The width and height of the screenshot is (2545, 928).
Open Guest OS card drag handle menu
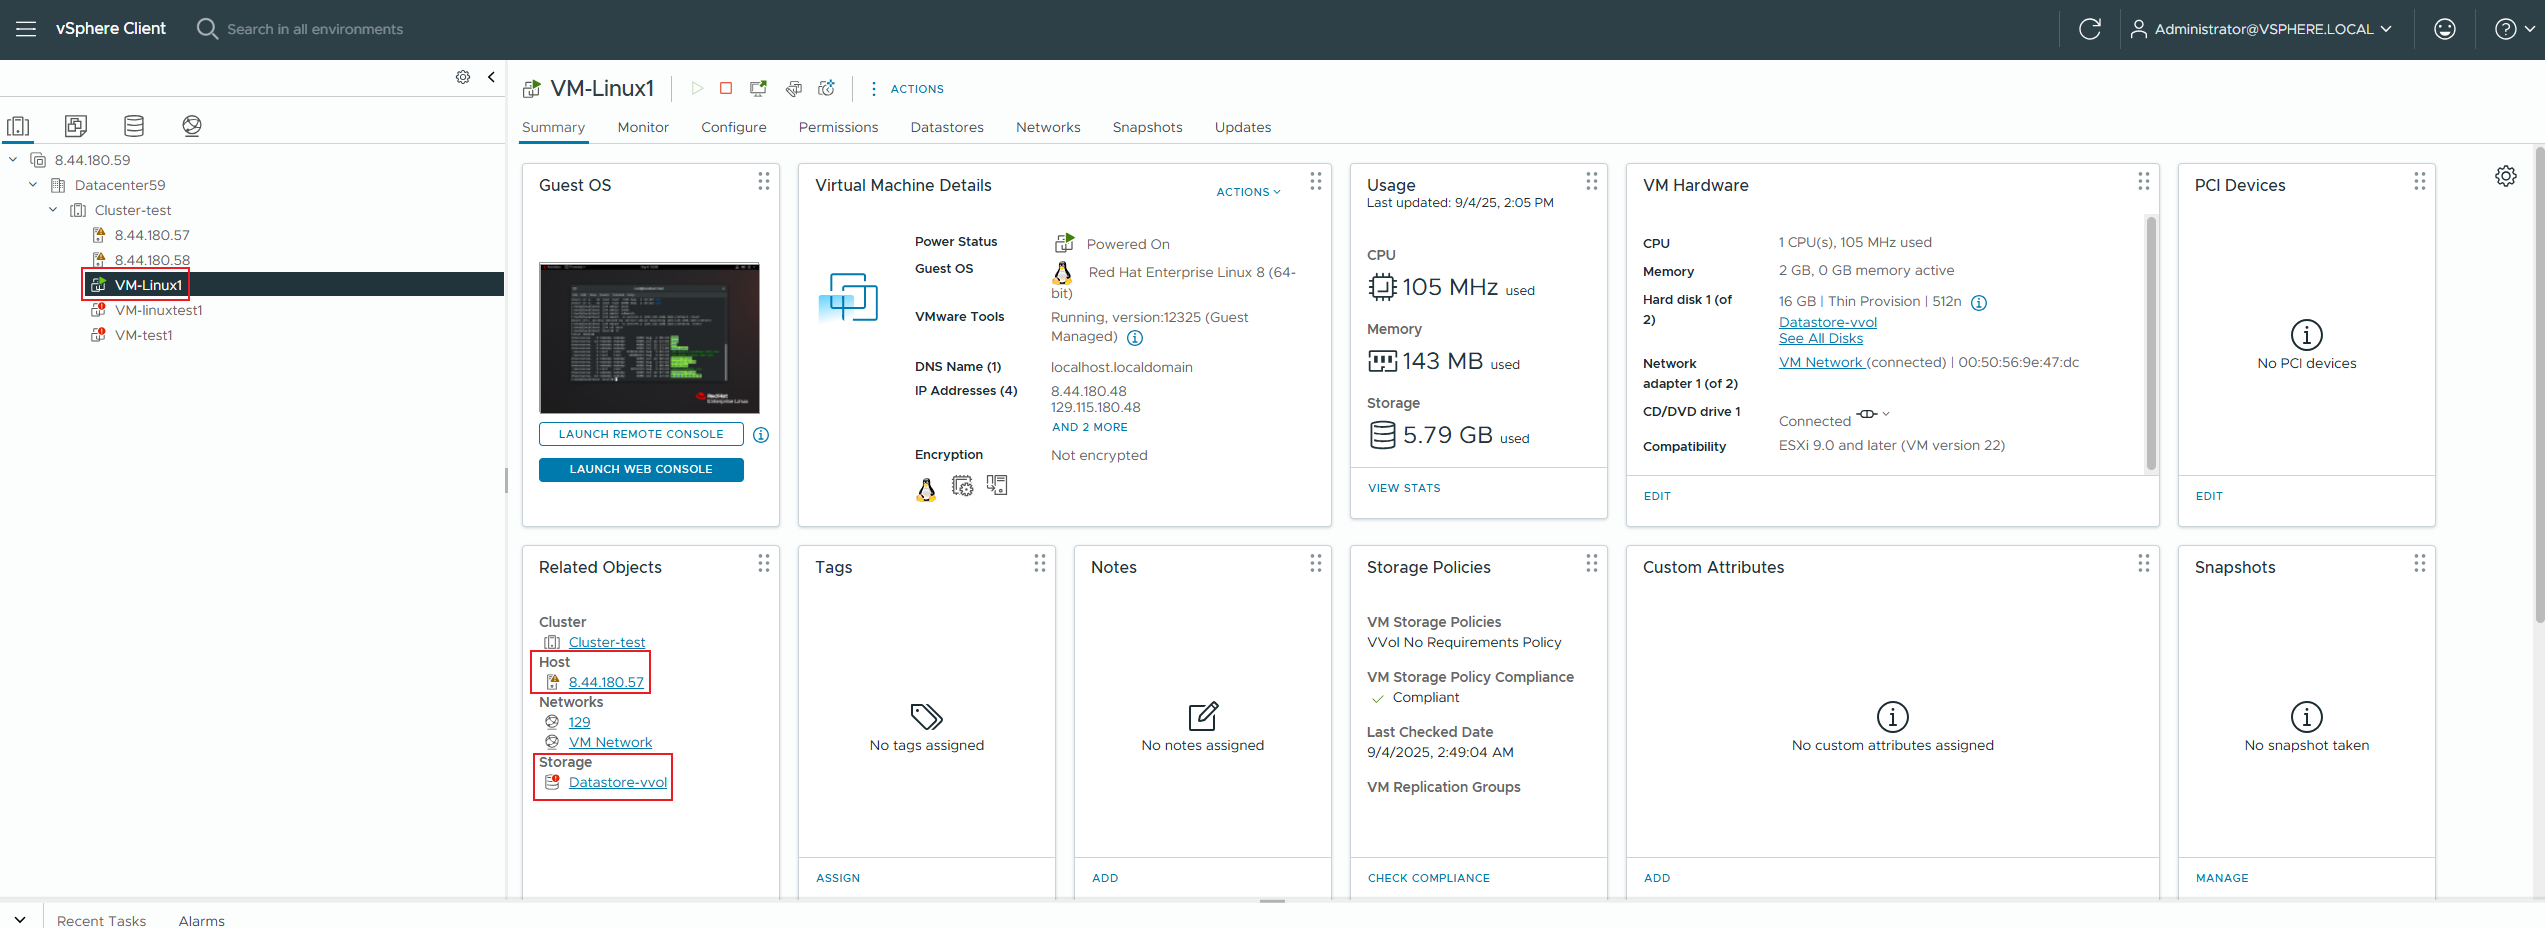[x=764, y=181]
